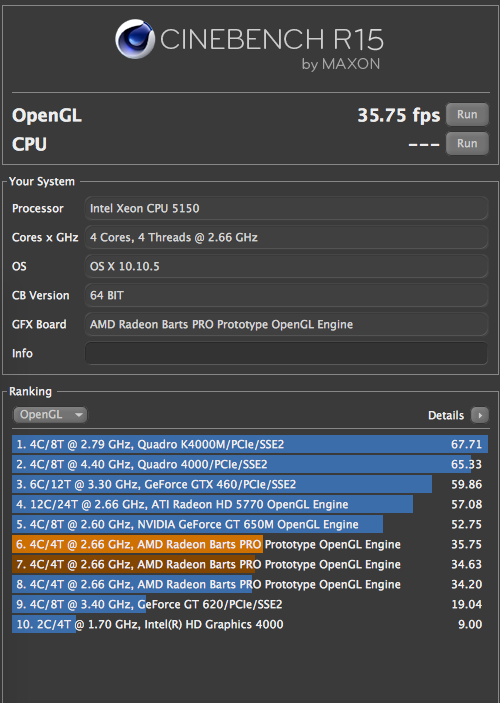The height and width of the screenshot is (703, 500).
Task: Run the CPU benchmark
Action: point(467,143)
